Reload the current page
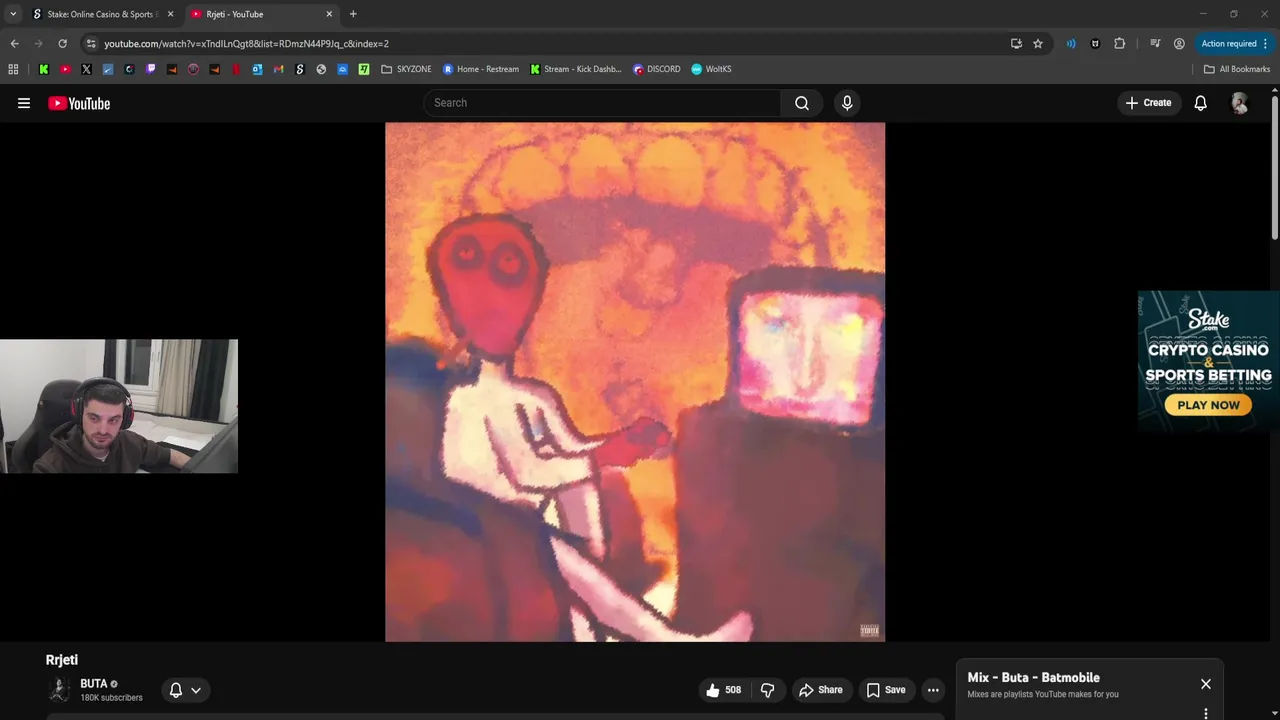 tap(62, 44)
